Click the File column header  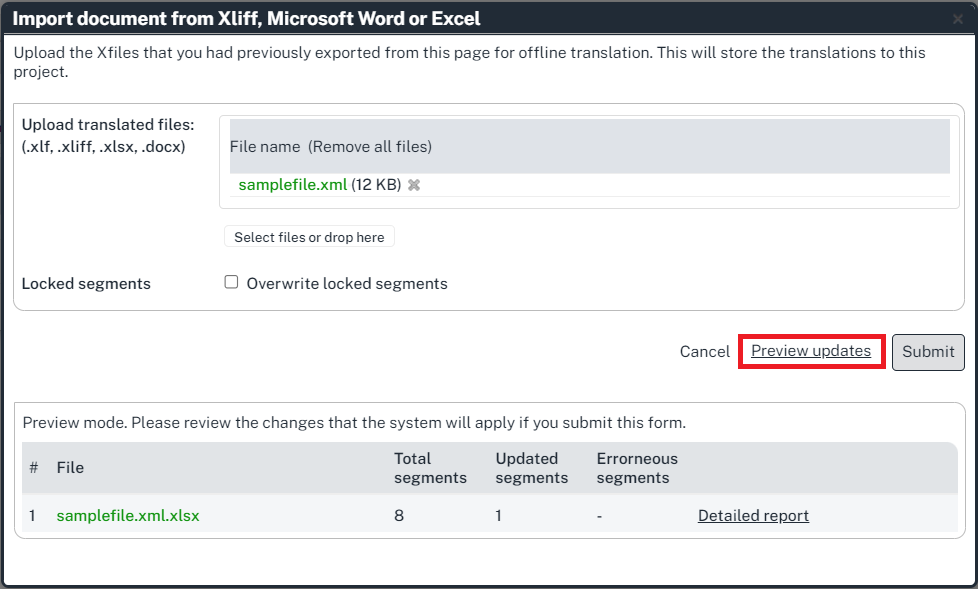coord(70,468)
